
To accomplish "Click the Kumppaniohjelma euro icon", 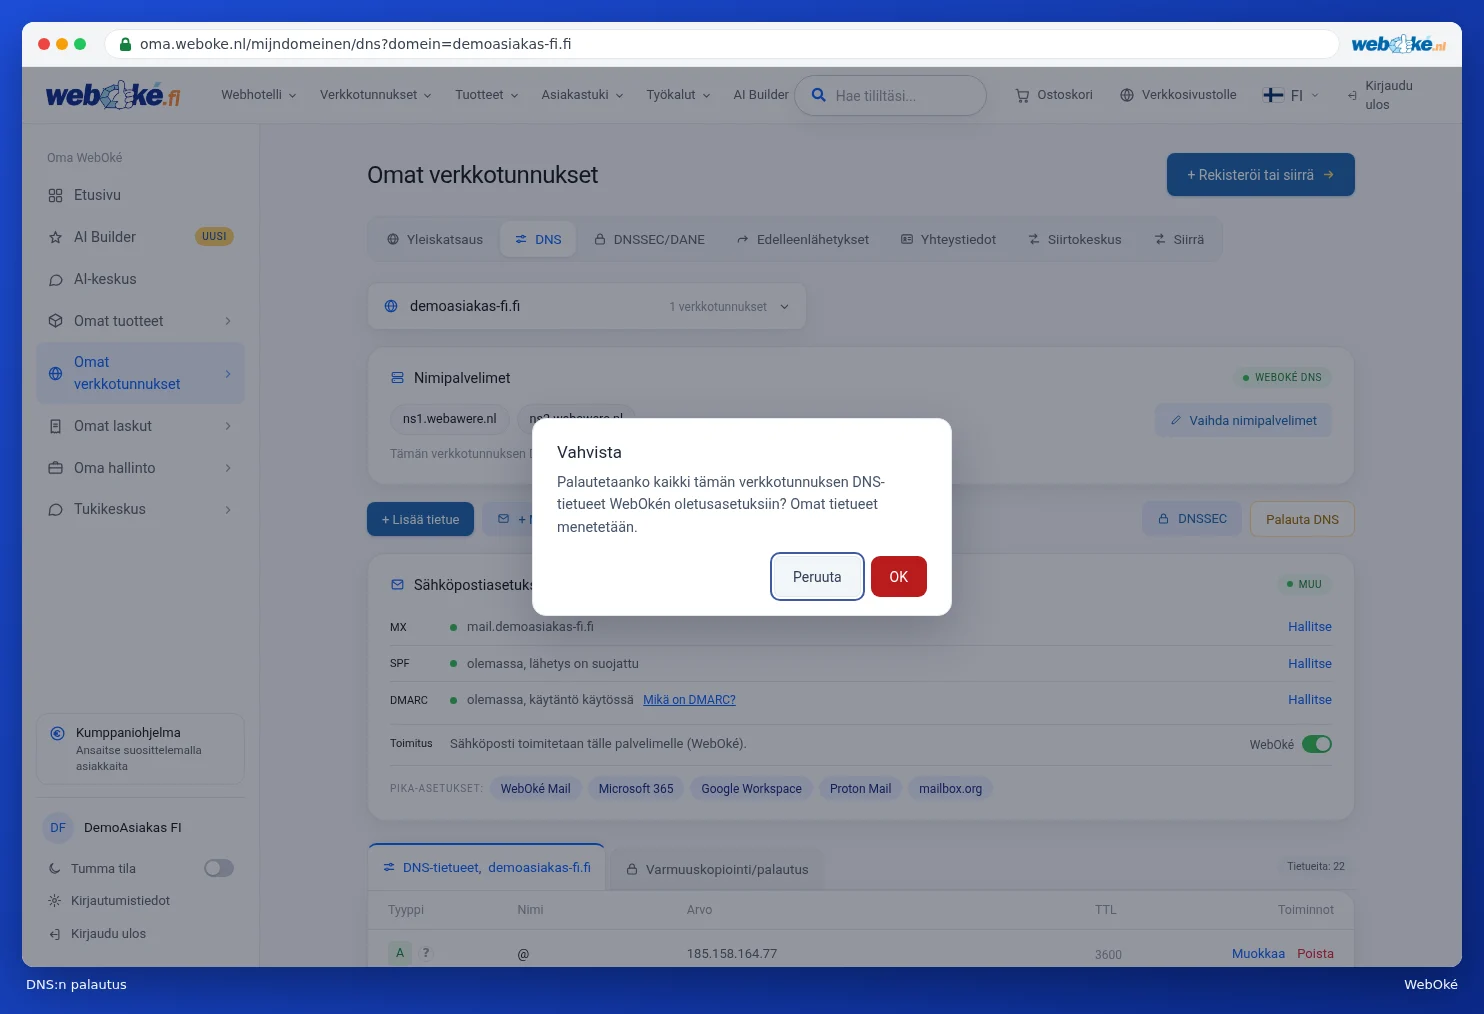I will [x=57, y=733].
